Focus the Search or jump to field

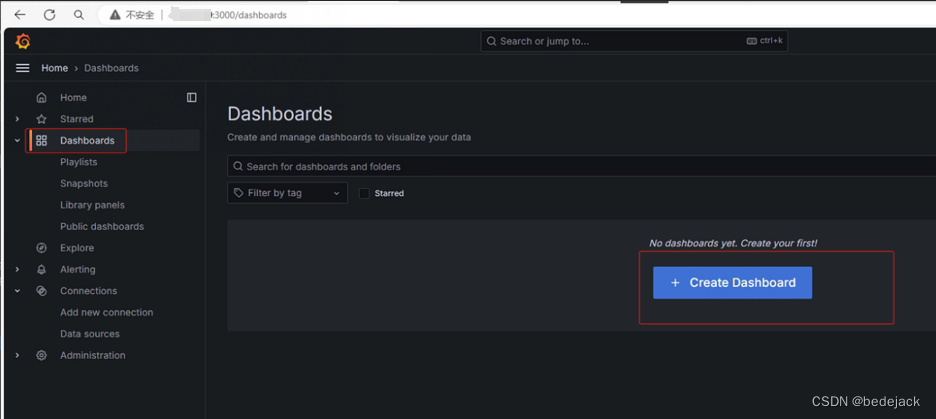tap(634, 41)
